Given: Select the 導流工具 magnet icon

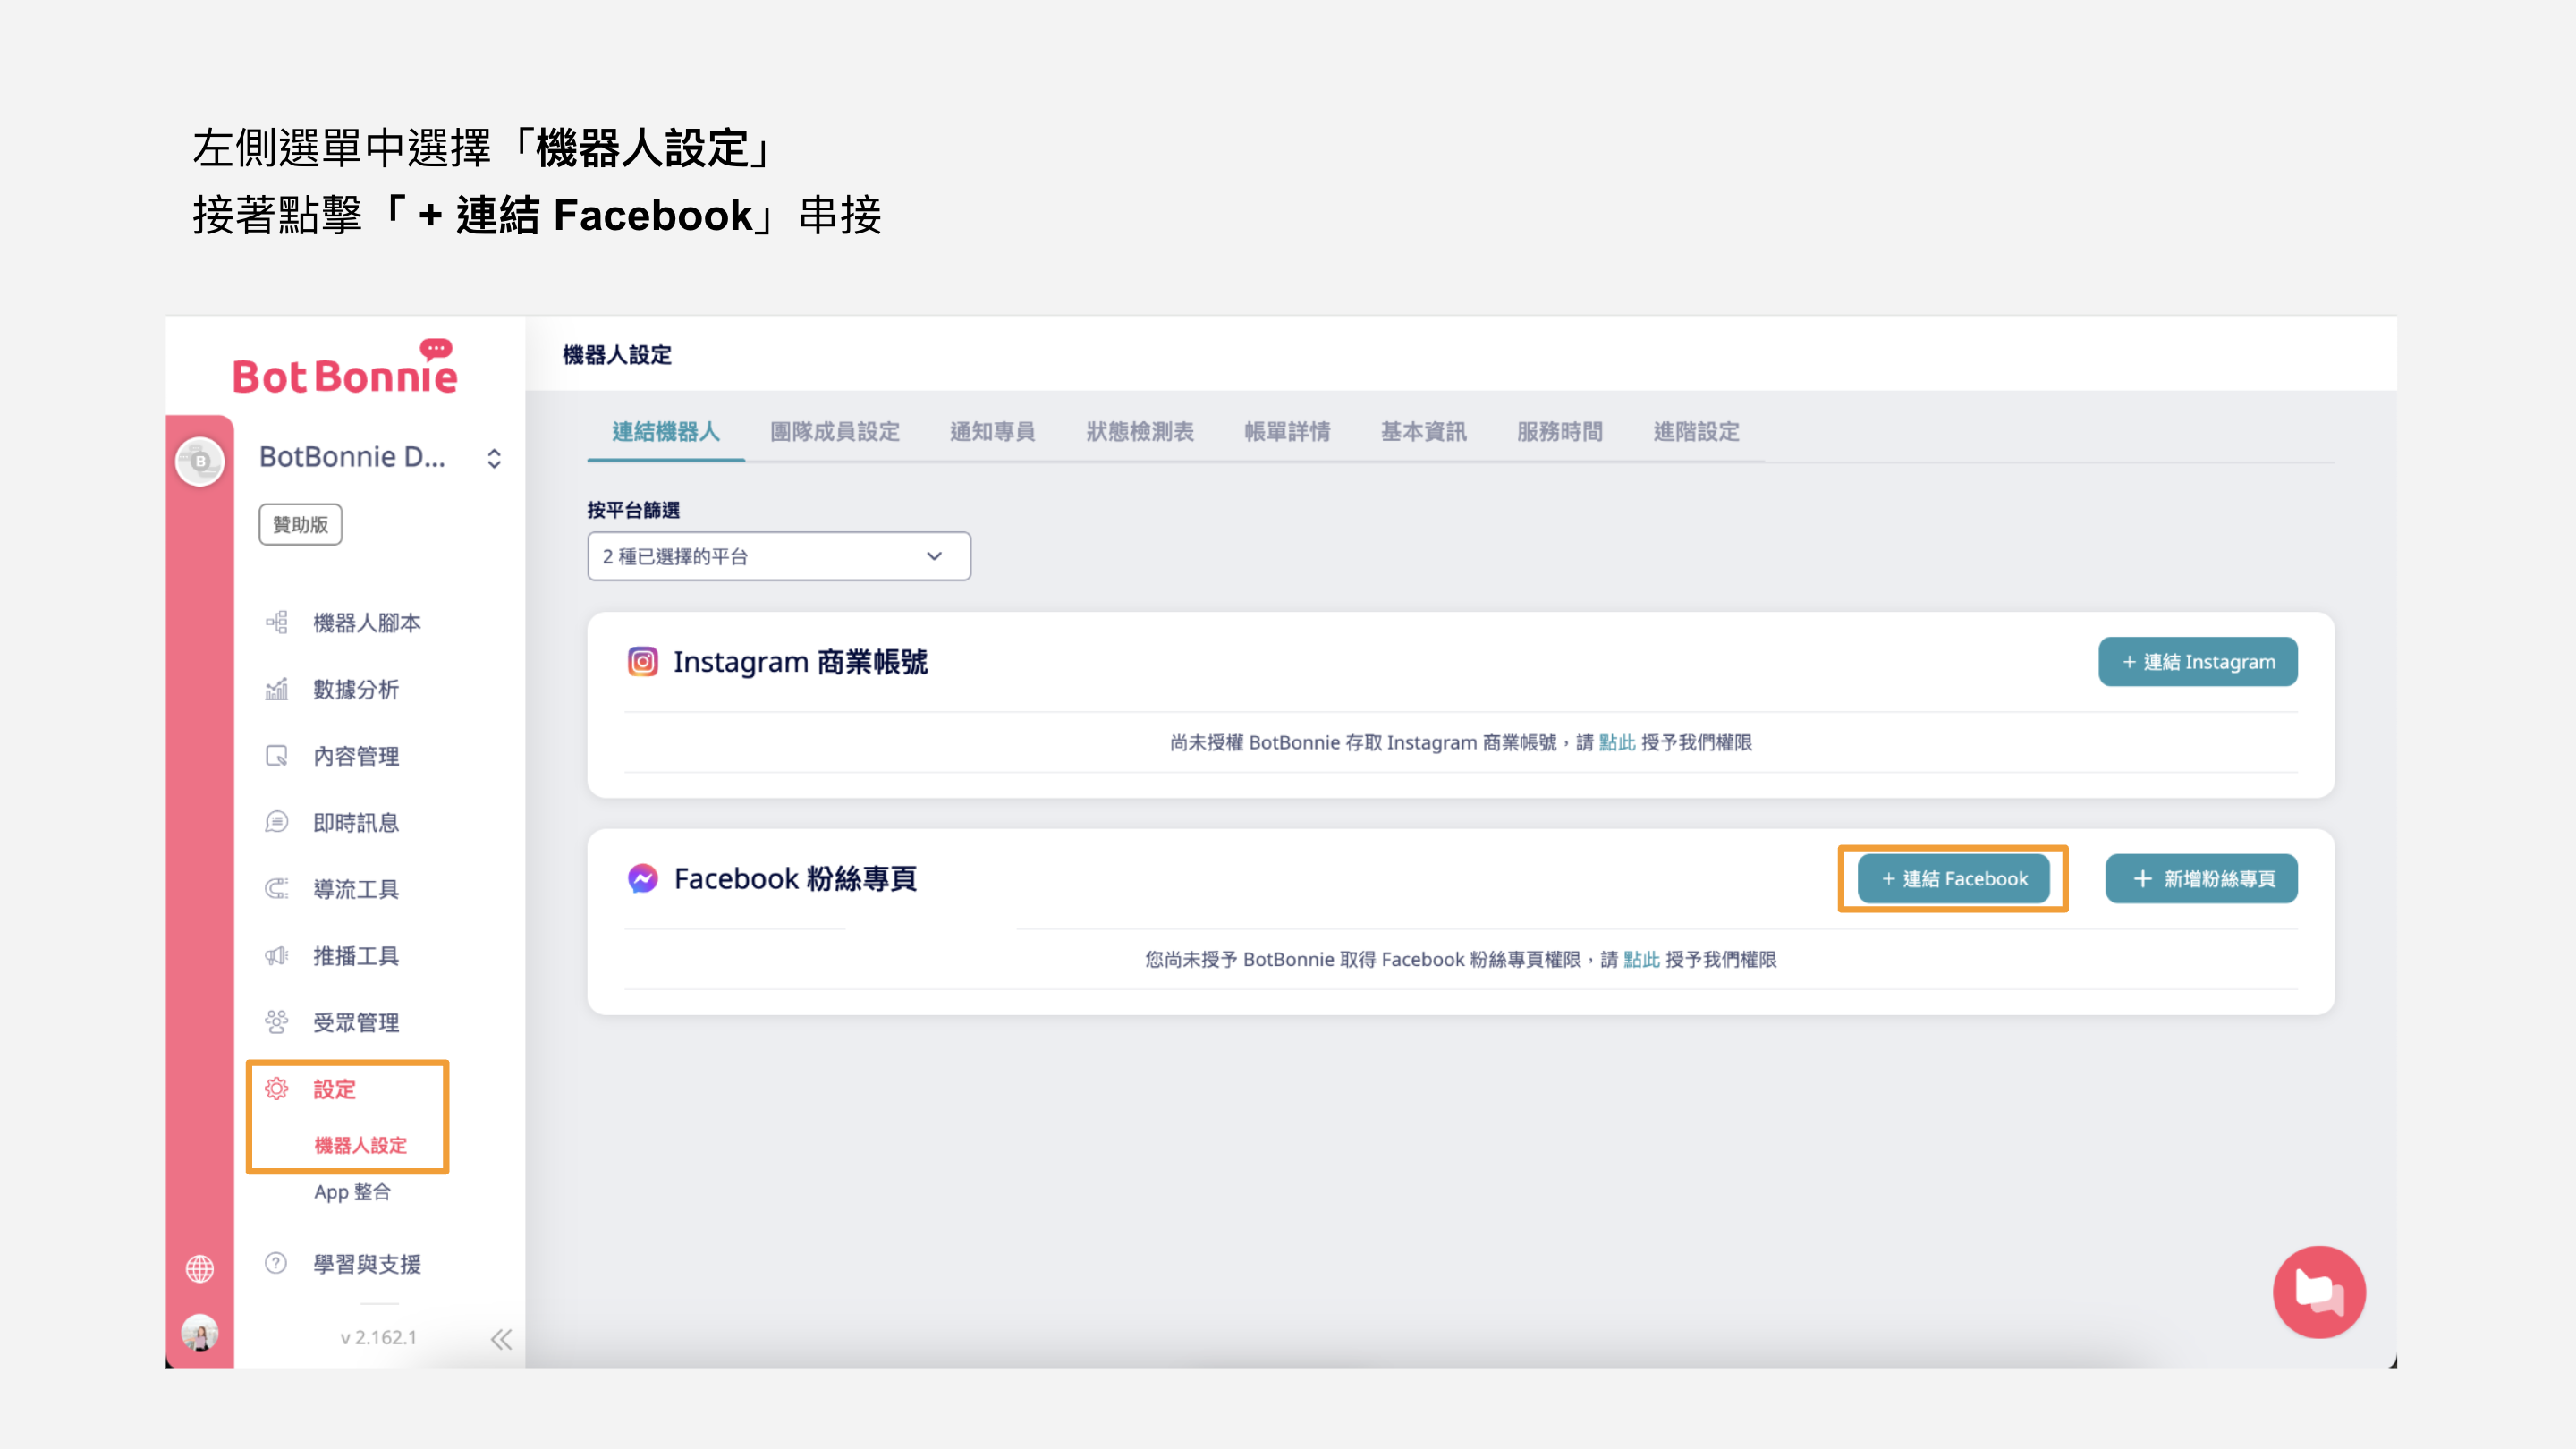Looking at the screenshot, I should point(277,889).
